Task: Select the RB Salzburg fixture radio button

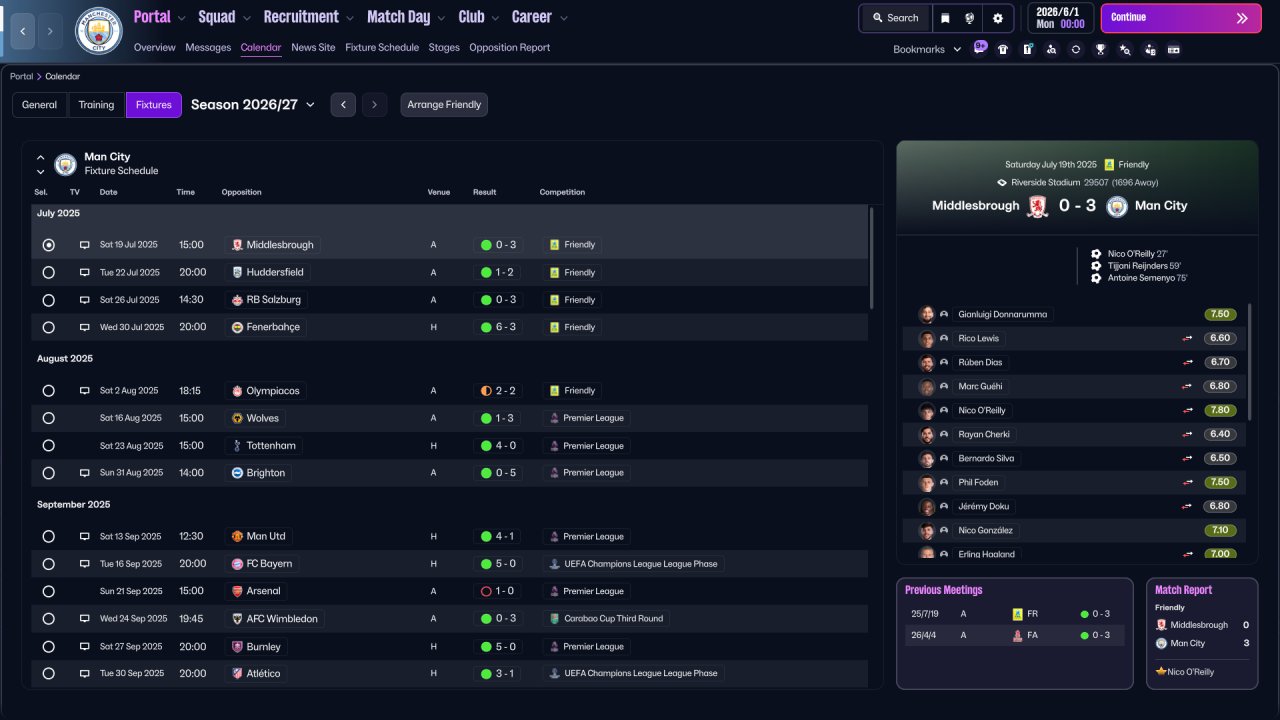Action: coord(48,300)
